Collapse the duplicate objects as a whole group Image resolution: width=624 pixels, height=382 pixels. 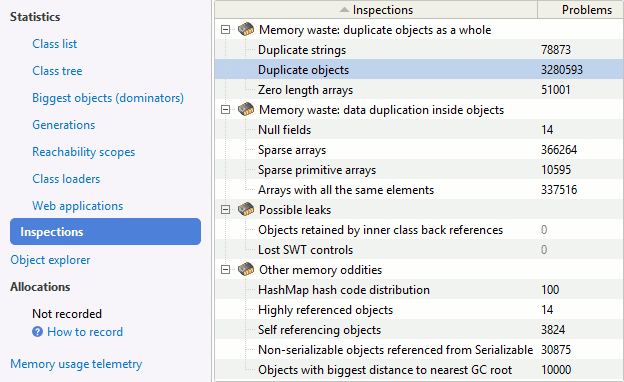click(226, 29)
